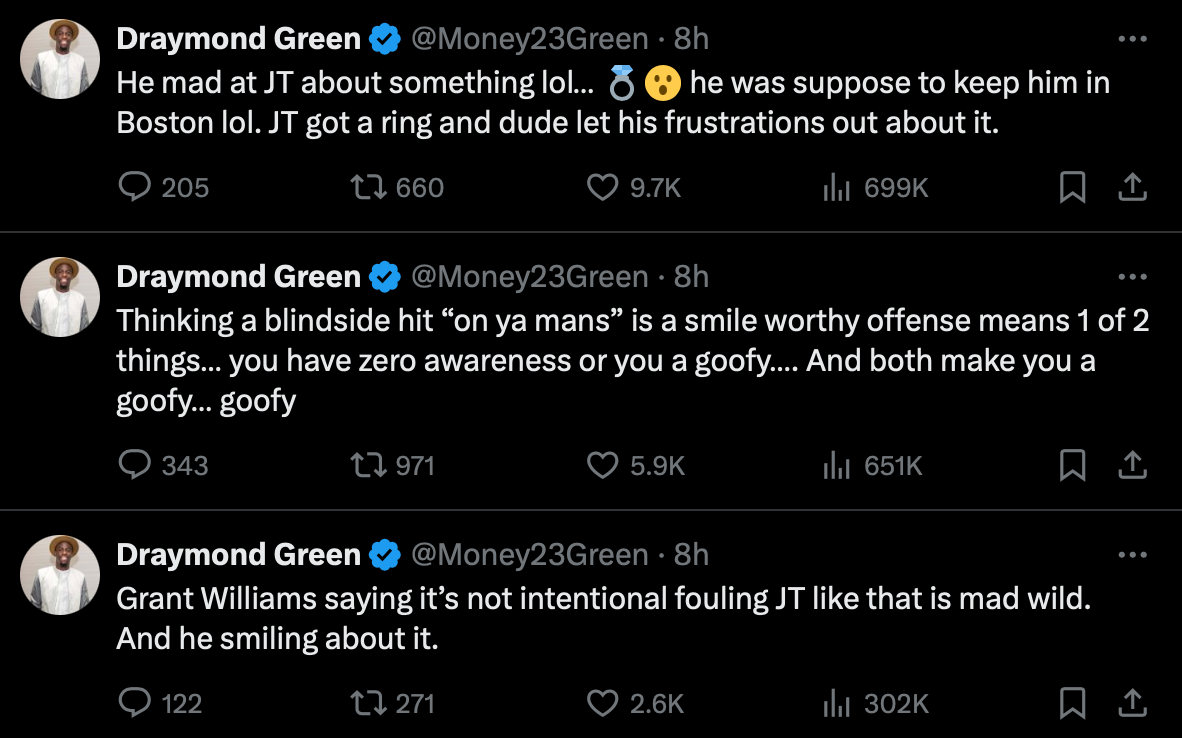
Task: Like the tweet with 2.6K likes
Action: [601, 704]
